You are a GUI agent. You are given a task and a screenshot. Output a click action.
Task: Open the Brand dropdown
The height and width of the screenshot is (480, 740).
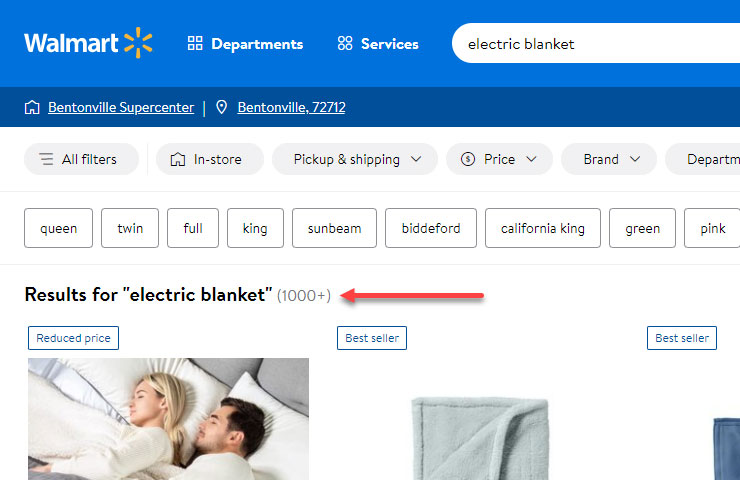coord(608,159)
